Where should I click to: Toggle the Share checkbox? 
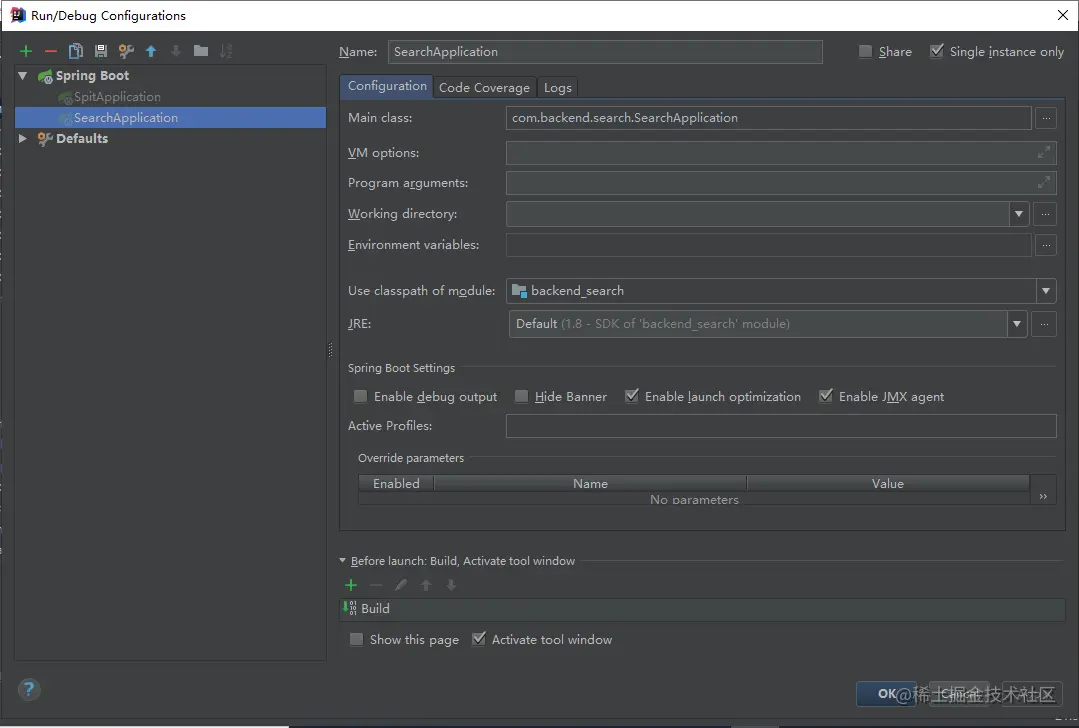point(866,52)
